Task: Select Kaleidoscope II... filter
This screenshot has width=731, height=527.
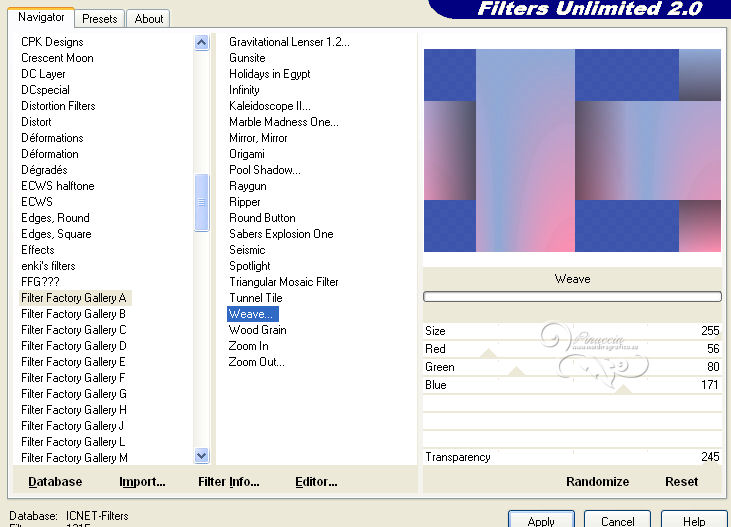Action: [x=270, y=106]
